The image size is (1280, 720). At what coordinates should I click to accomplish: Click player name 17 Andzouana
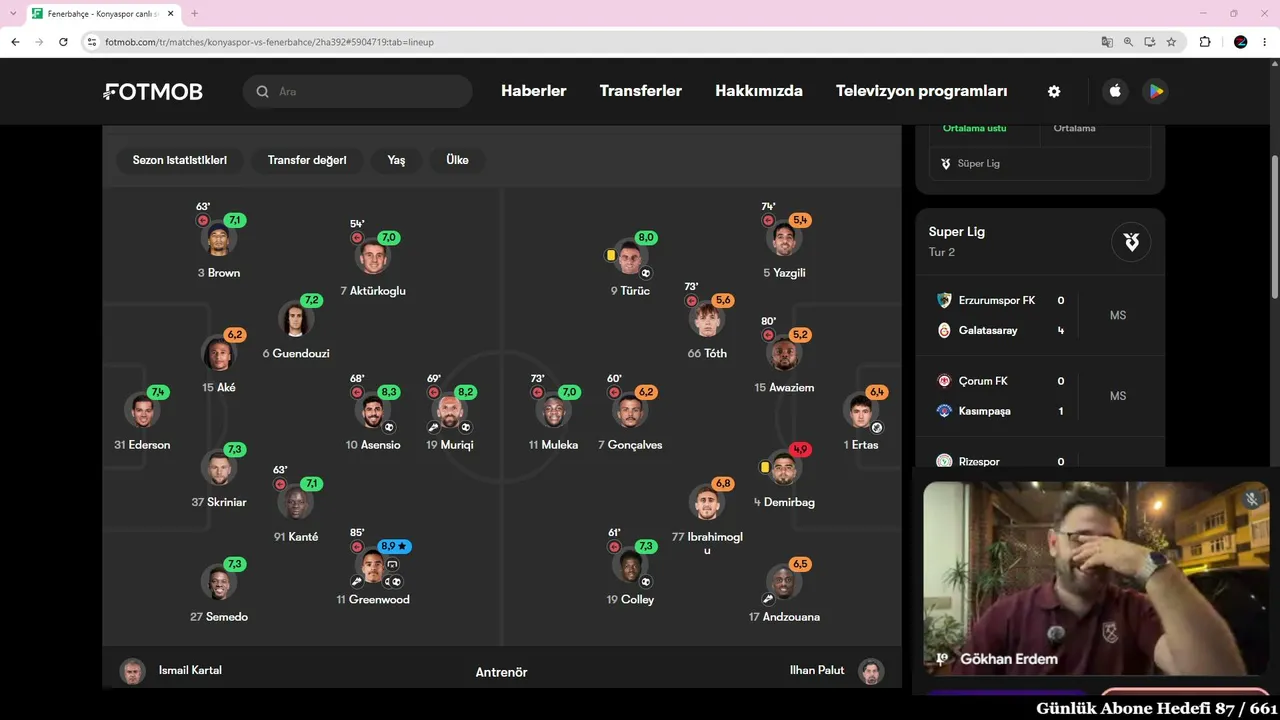[784, 617]
